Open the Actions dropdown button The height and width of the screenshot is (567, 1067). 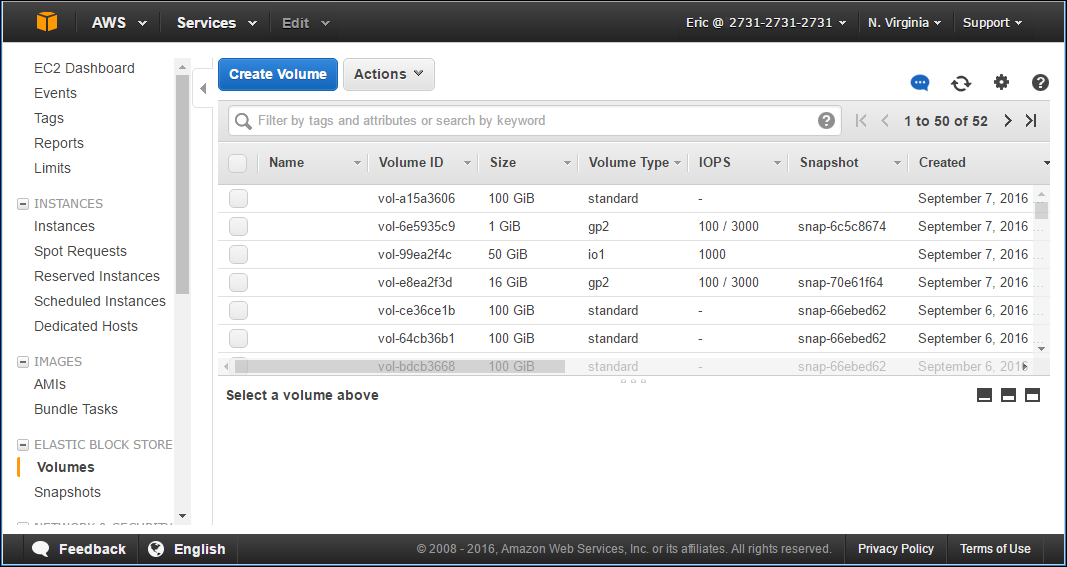[x=389, y=74]
